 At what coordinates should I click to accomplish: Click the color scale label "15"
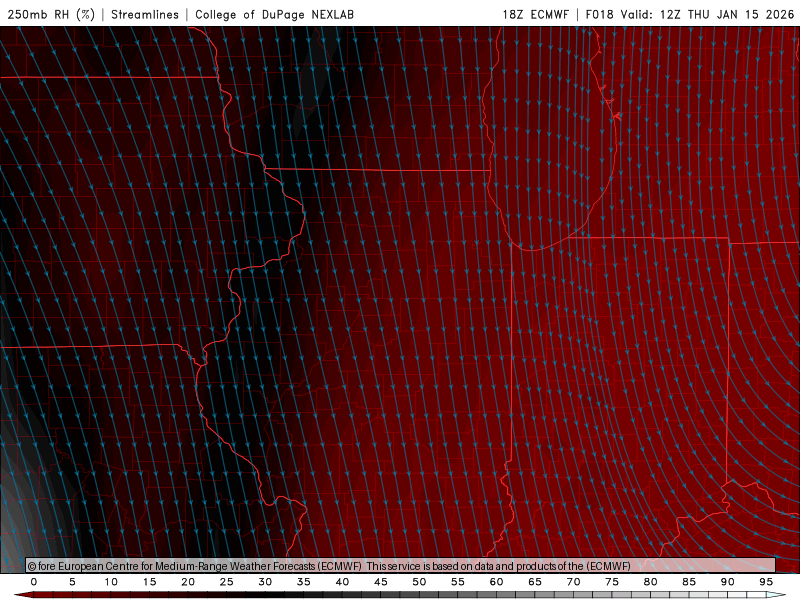[x=149, y=582]
